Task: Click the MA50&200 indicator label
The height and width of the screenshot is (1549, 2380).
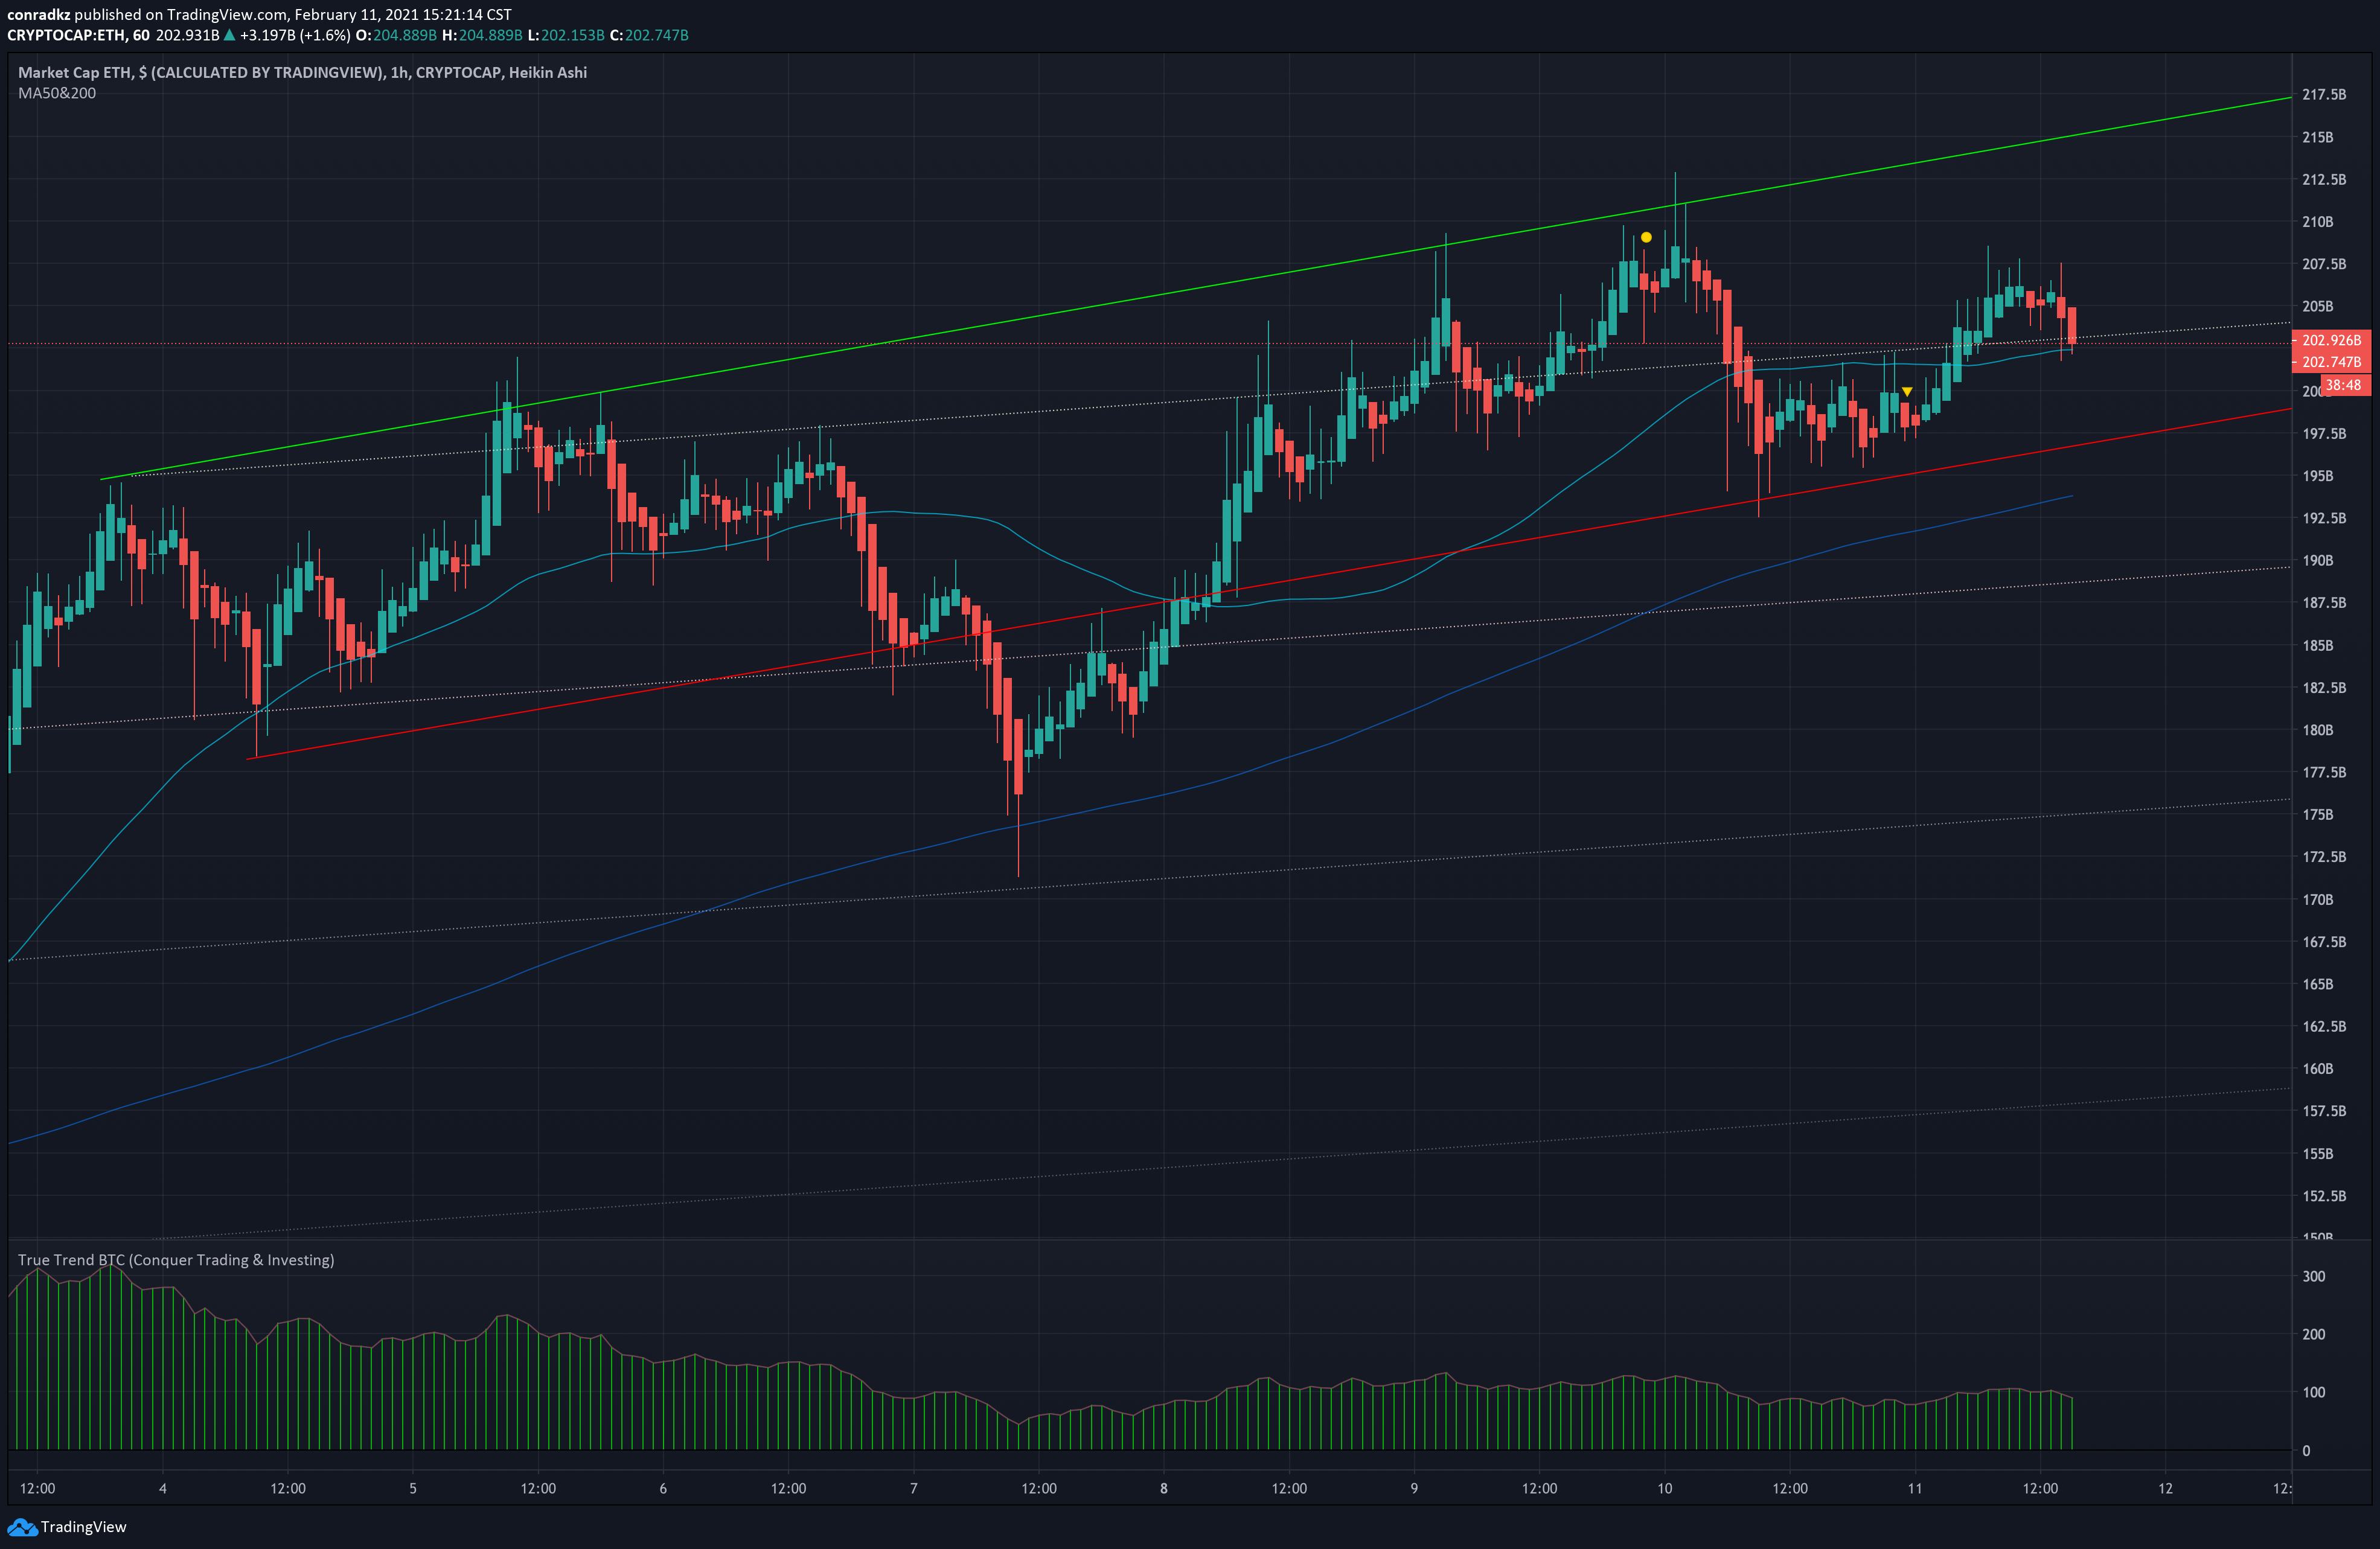Action: pos(57,93)
